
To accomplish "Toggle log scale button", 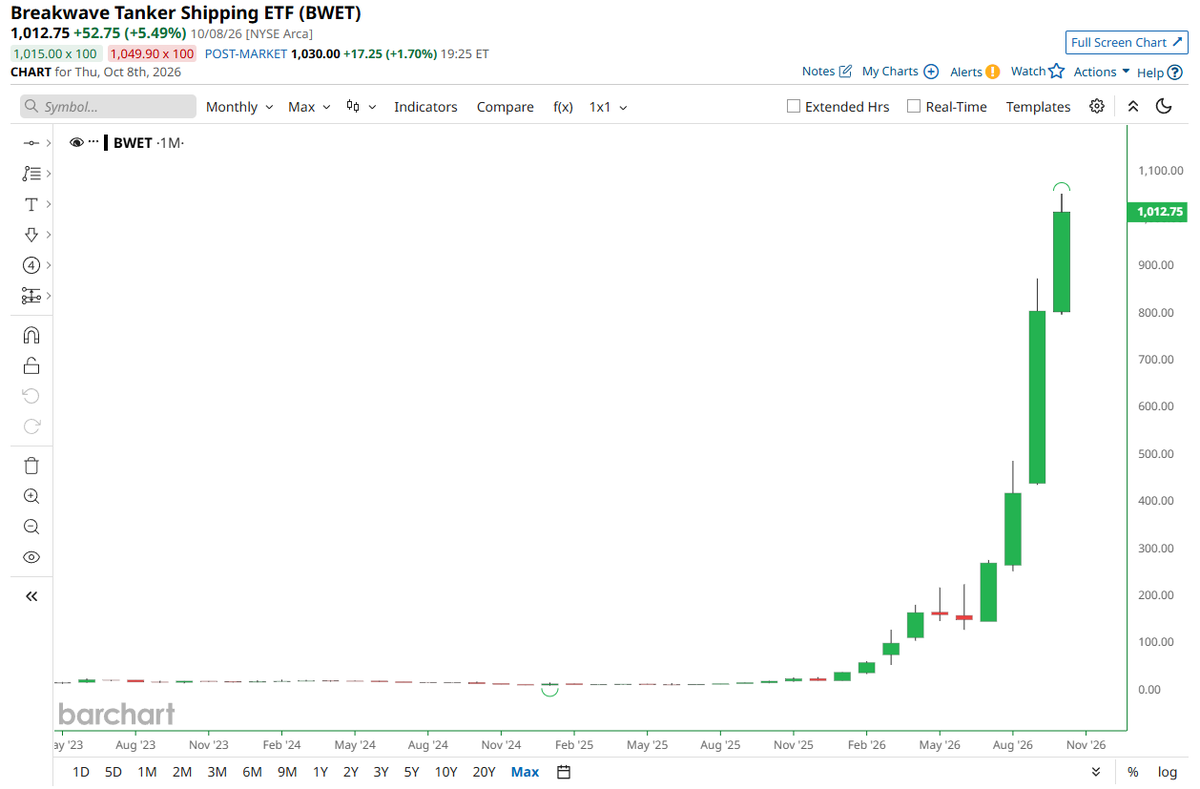I will point(1167,772).
